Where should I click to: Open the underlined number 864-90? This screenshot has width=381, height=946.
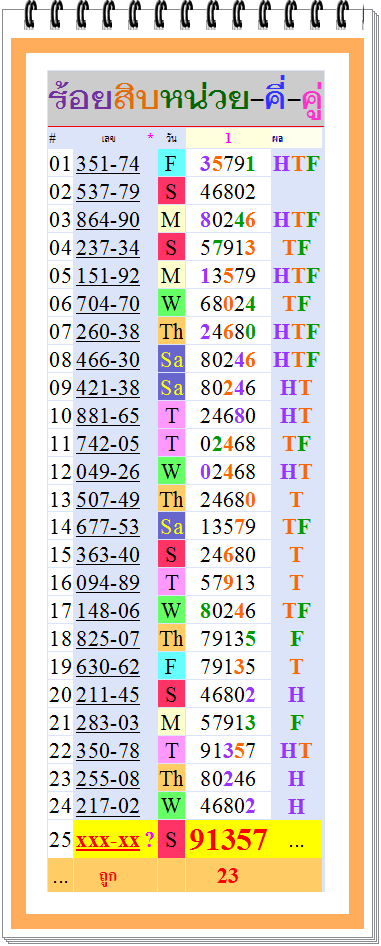[108, 220]
